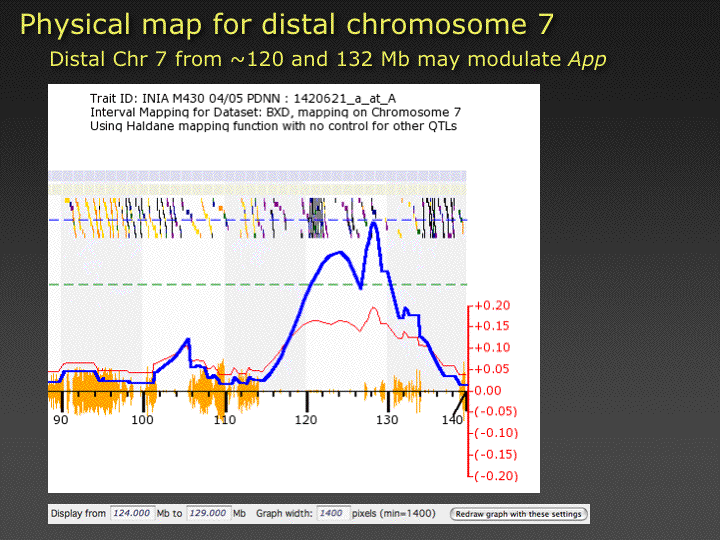Click the black triangle marker near 140 Mb
720x540 pixels.
point(460,402)
